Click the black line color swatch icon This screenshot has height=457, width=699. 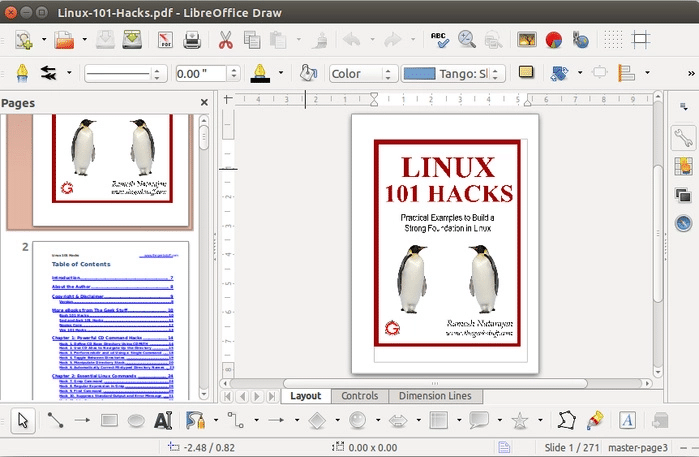[x=260, y=73]
